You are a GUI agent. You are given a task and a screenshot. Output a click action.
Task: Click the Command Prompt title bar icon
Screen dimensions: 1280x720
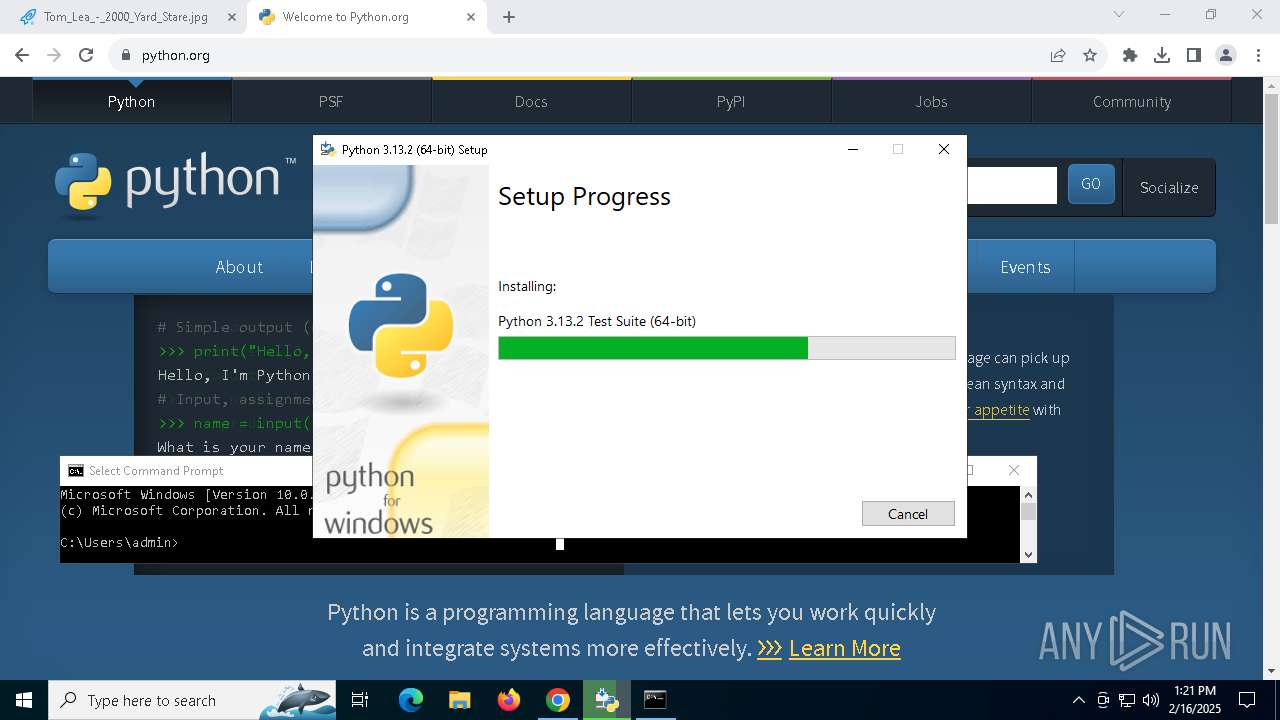coord(76,470)
